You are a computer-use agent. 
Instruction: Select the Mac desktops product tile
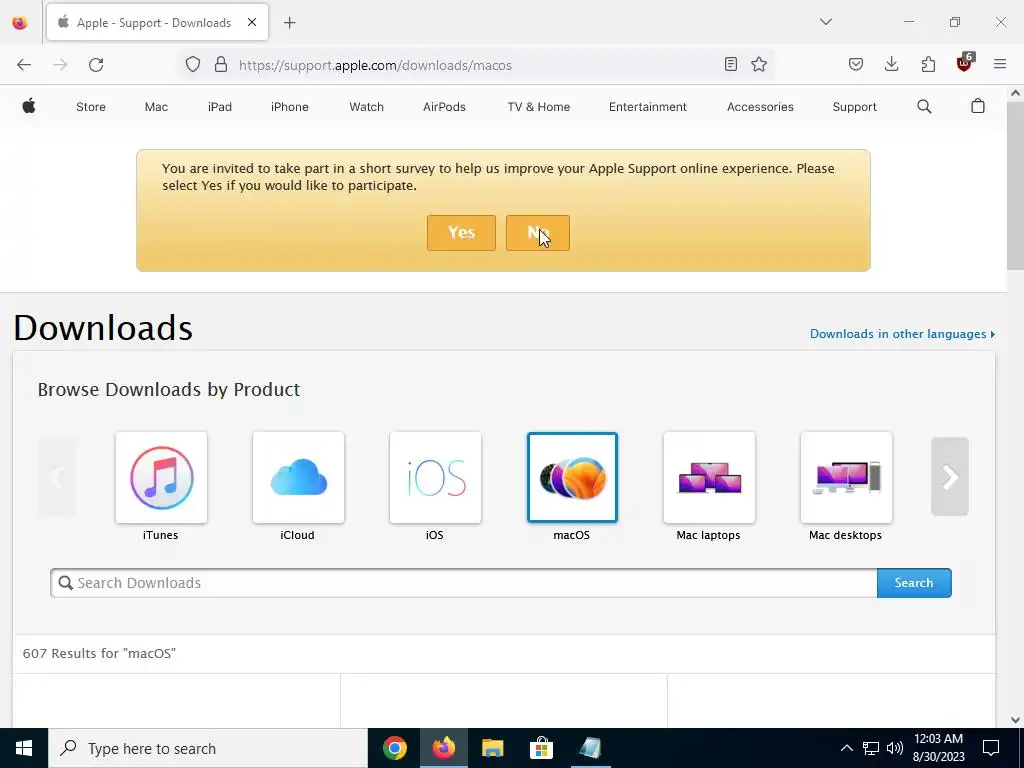click(846, 477)
